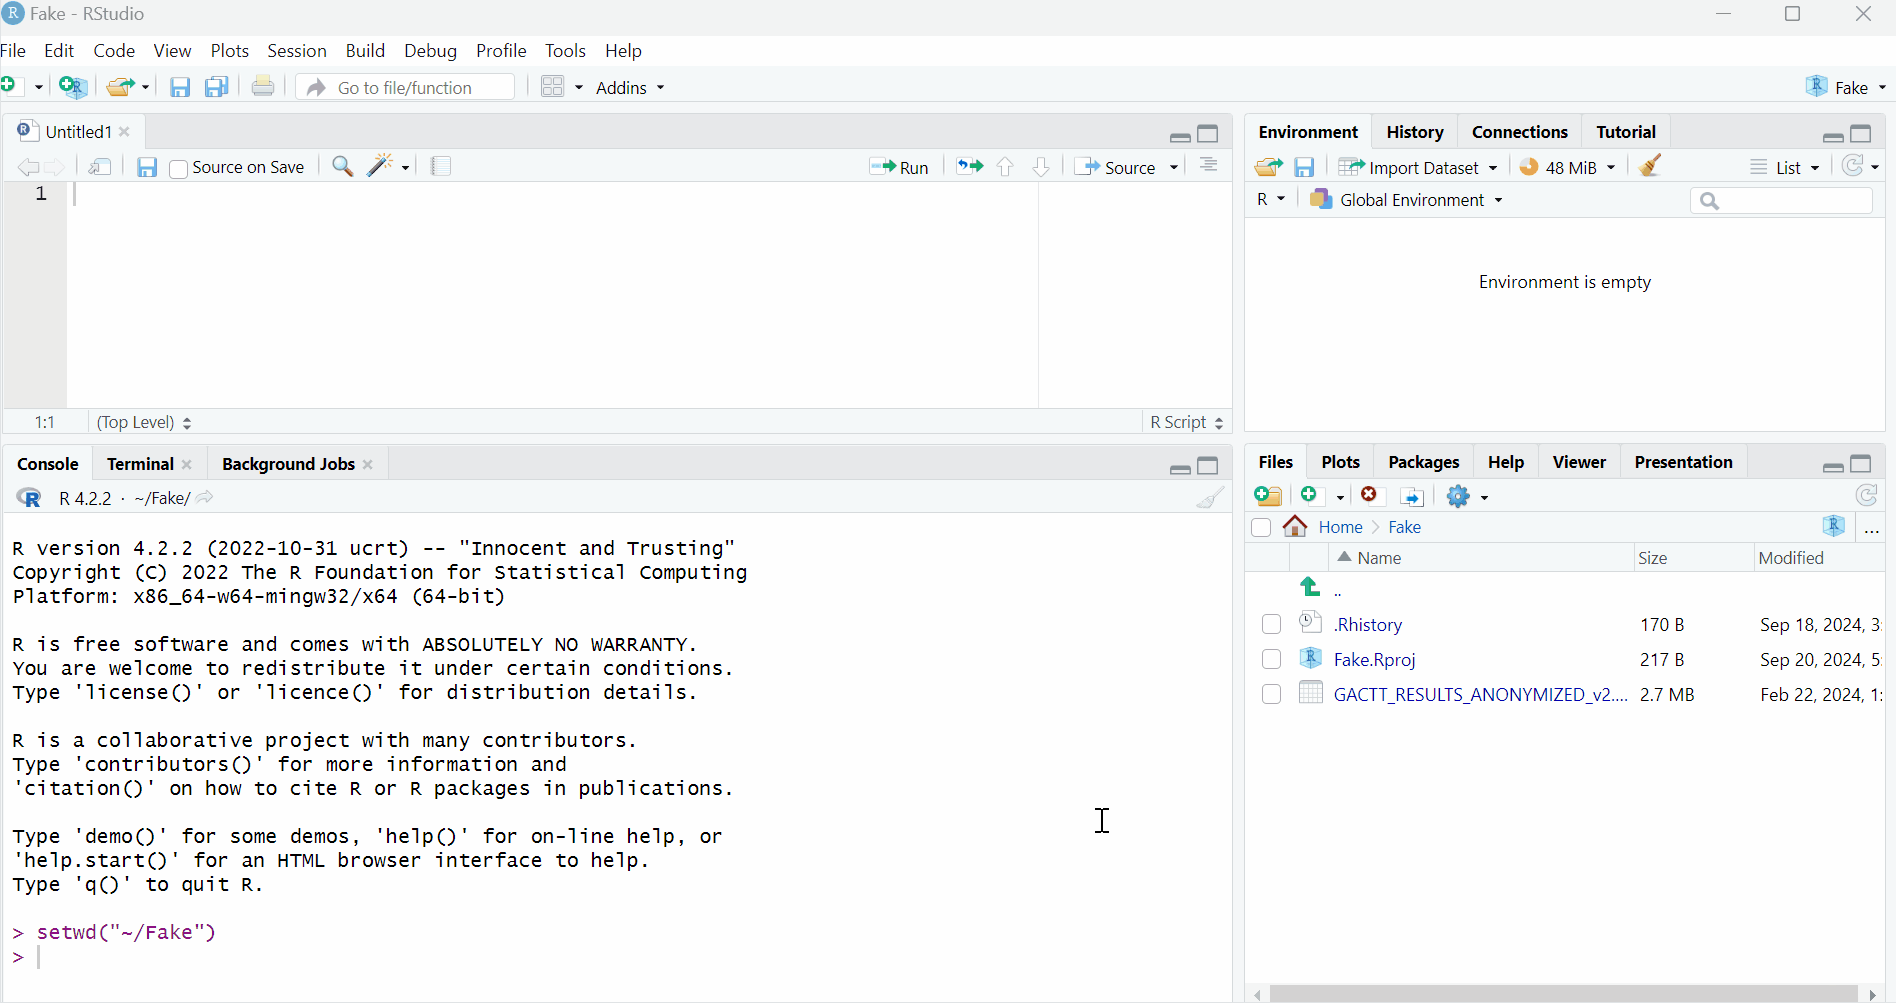Switch to the Background Jobs tab
The width and height of the screenshot is (1896, 1003).
tap(288, 464)
